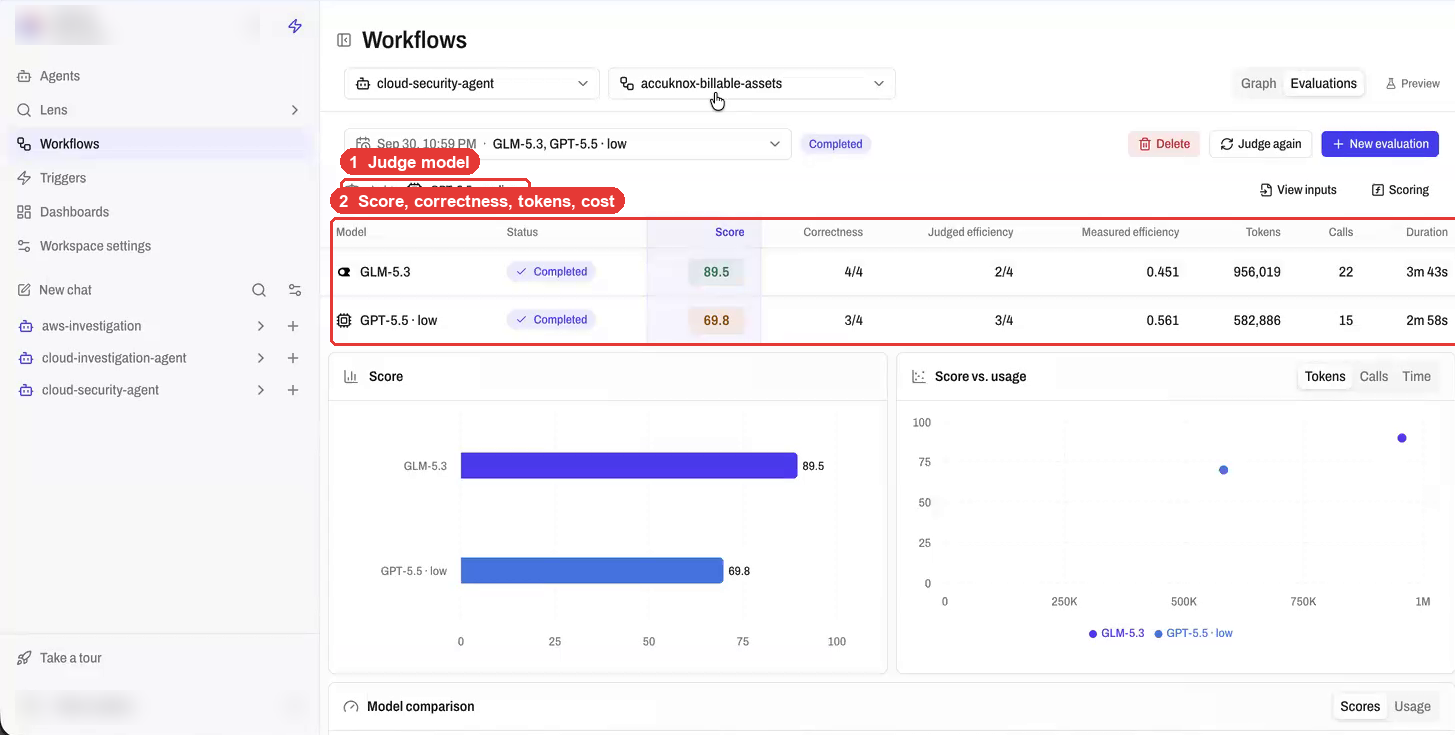
Task: Switch to the Graph view toggle
Action: click(1259, 84)
